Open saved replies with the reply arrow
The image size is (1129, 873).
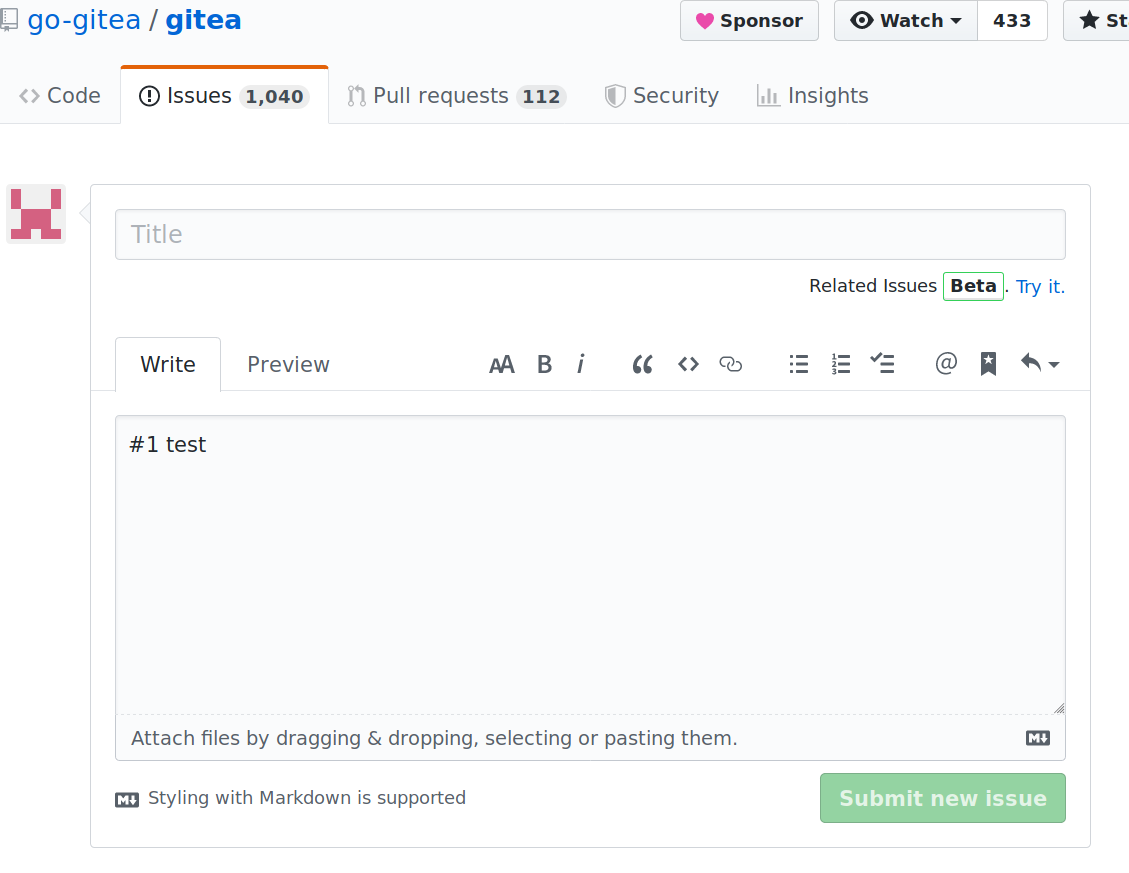[x=1039, y=363]
